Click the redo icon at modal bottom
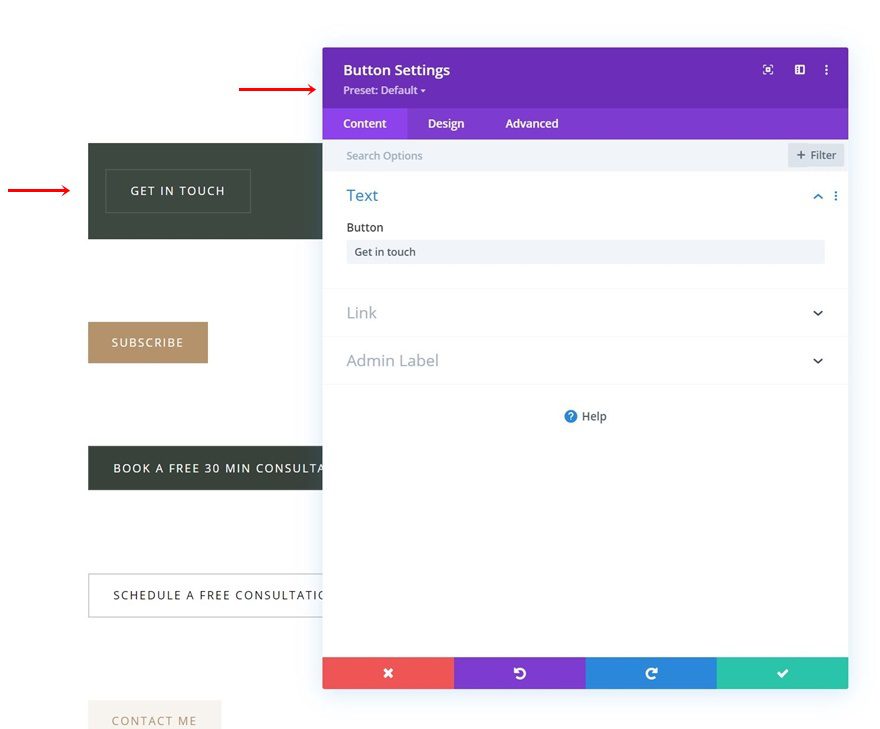880x729 pixels. 651,672
